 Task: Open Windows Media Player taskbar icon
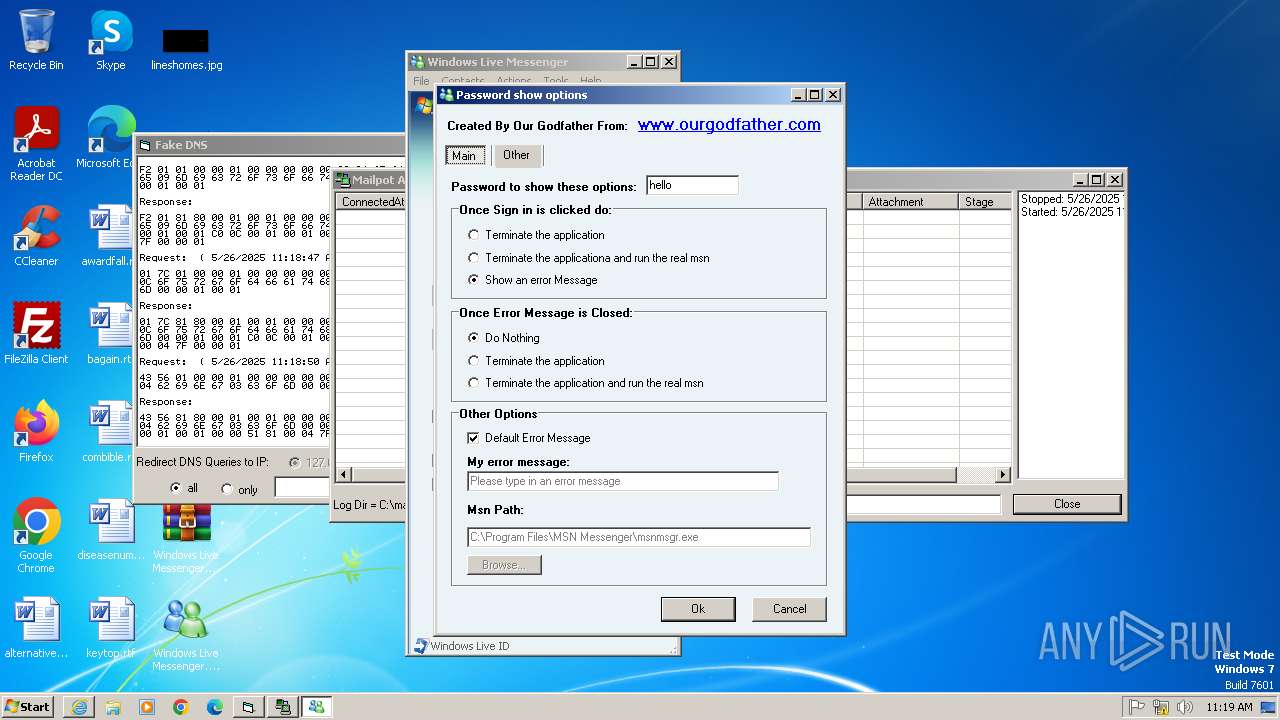click(147, 707)
